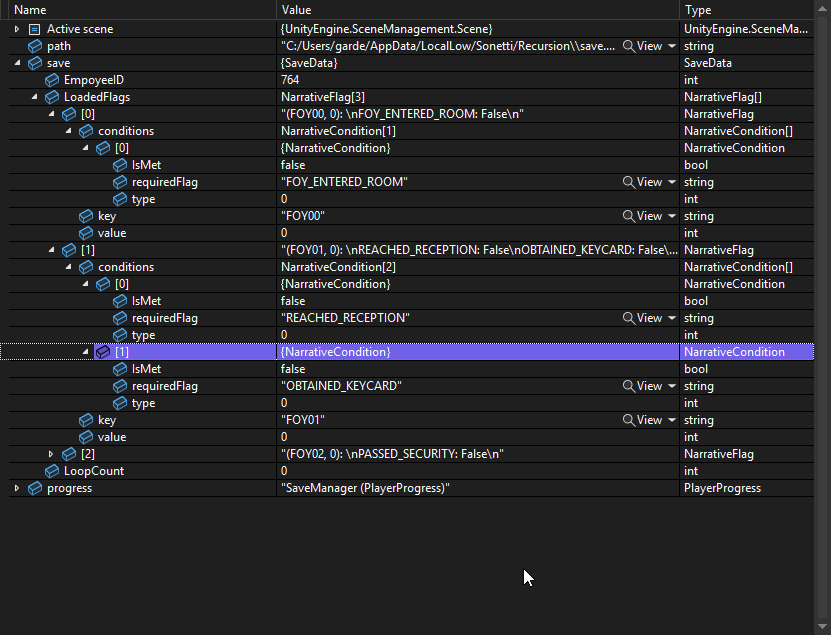Click the LoadedFlags field icon

pos(52,97)
